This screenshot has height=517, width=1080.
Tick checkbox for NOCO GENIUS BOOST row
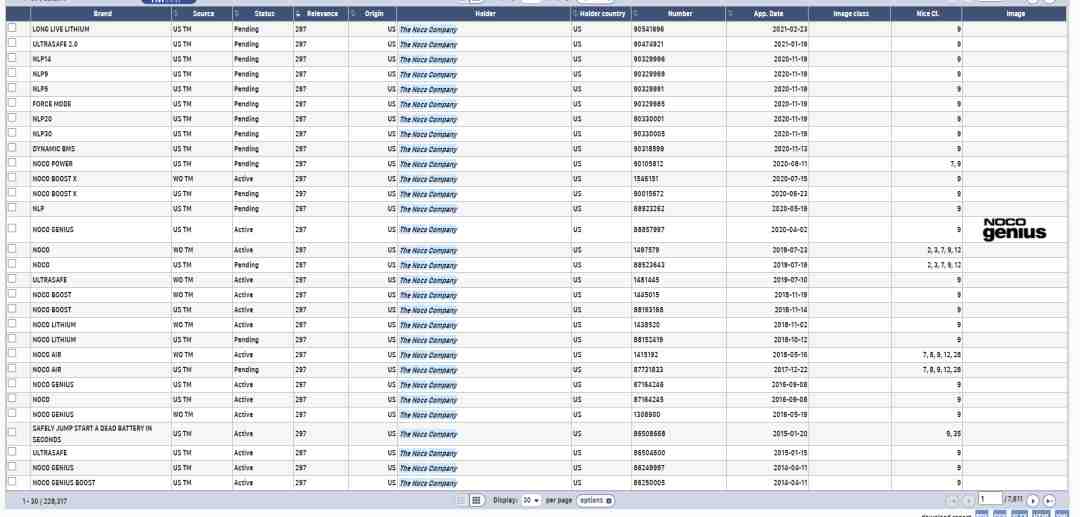(x=12, y=481)
